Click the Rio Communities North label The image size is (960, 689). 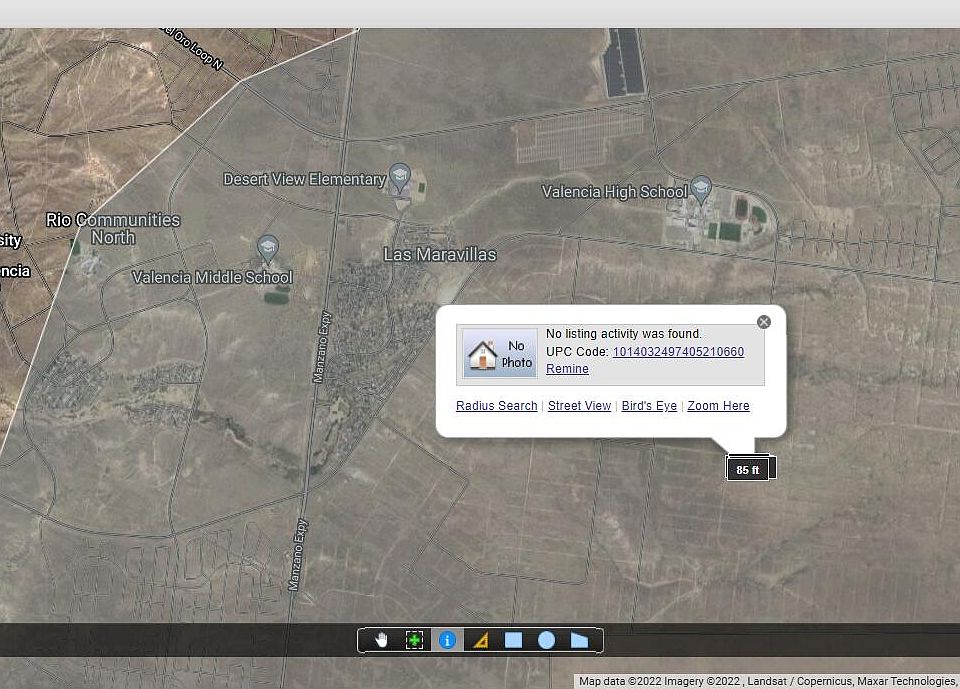tap(113, 228)
